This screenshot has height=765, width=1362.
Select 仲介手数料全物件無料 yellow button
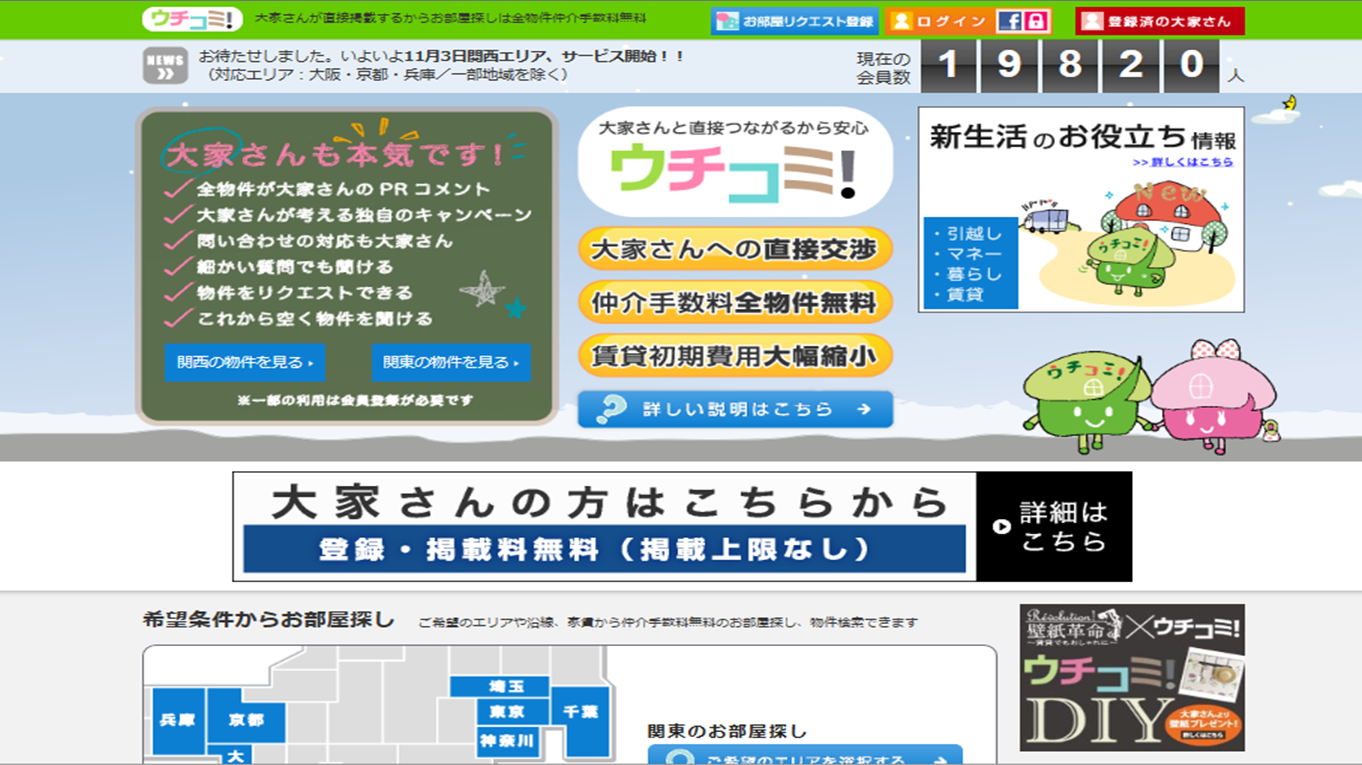pyautogui.click(x=735, y=302)
